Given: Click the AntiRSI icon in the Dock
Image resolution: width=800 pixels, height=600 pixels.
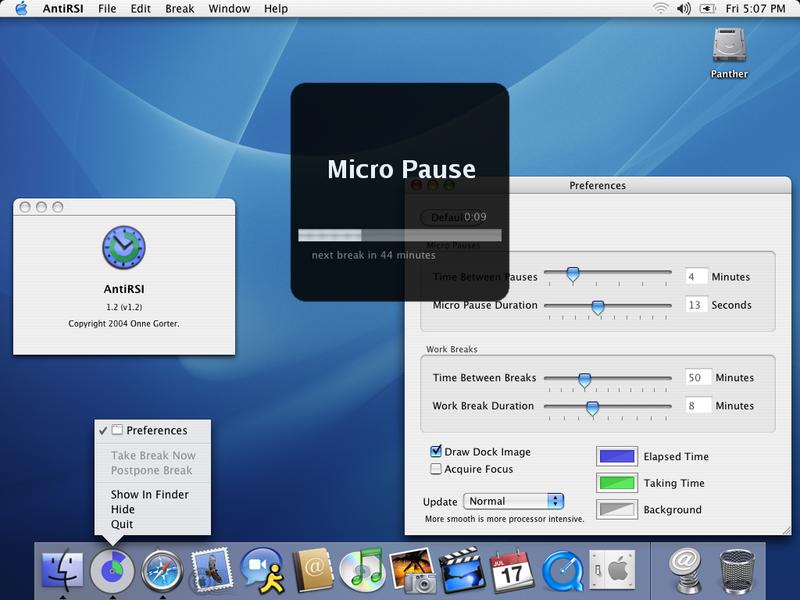Looking at the screenshot, I should coord(112,570).
